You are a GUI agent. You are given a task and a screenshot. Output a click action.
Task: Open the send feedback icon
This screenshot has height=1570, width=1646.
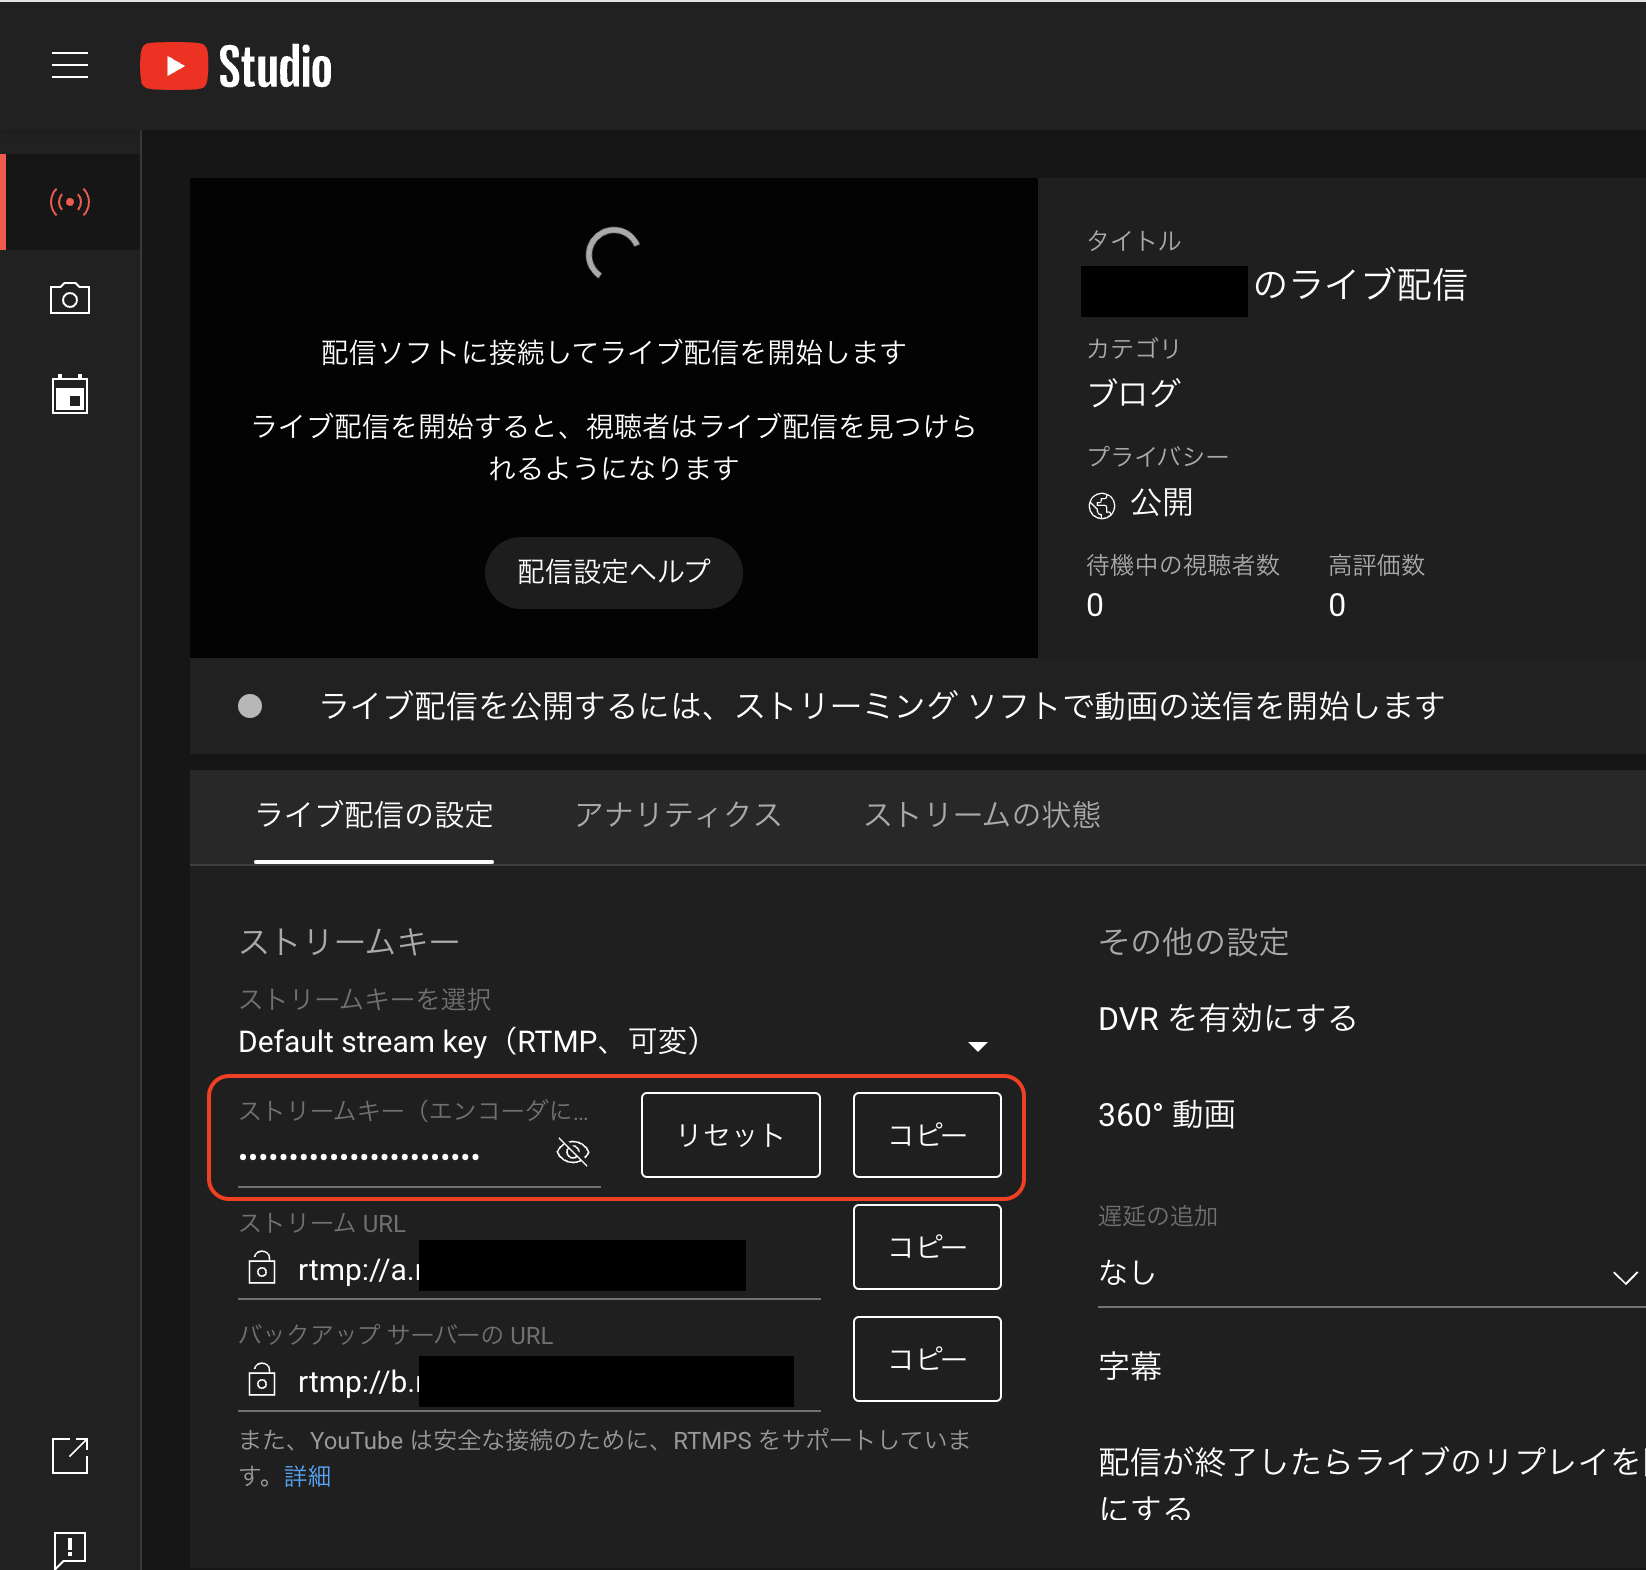(x=70, y=1548)
